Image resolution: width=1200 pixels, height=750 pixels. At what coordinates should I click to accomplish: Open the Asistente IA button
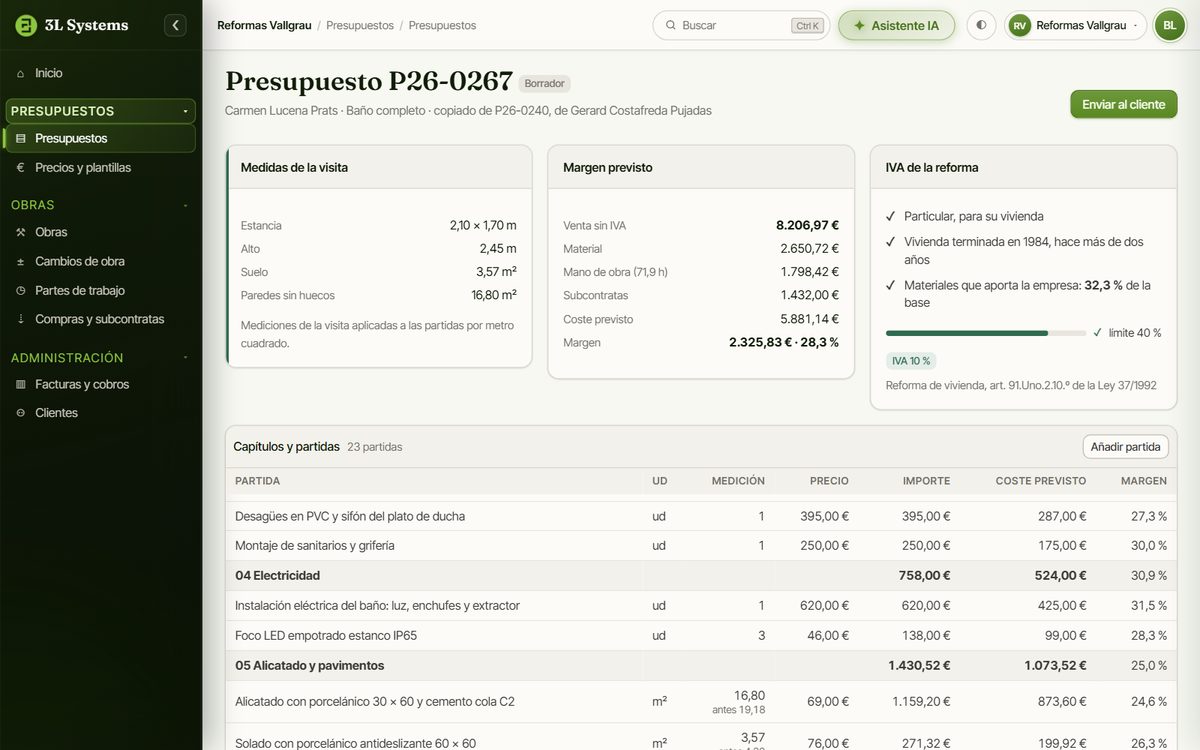point(897,25)
